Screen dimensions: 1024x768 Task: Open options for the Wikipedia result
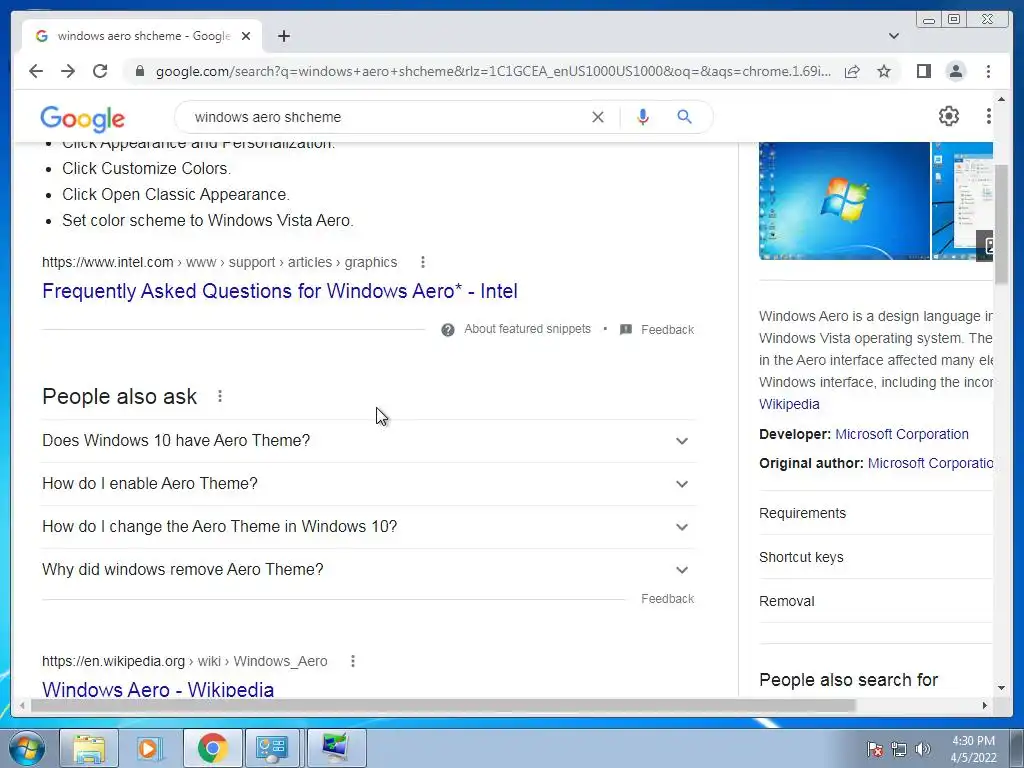click(353, 661)
